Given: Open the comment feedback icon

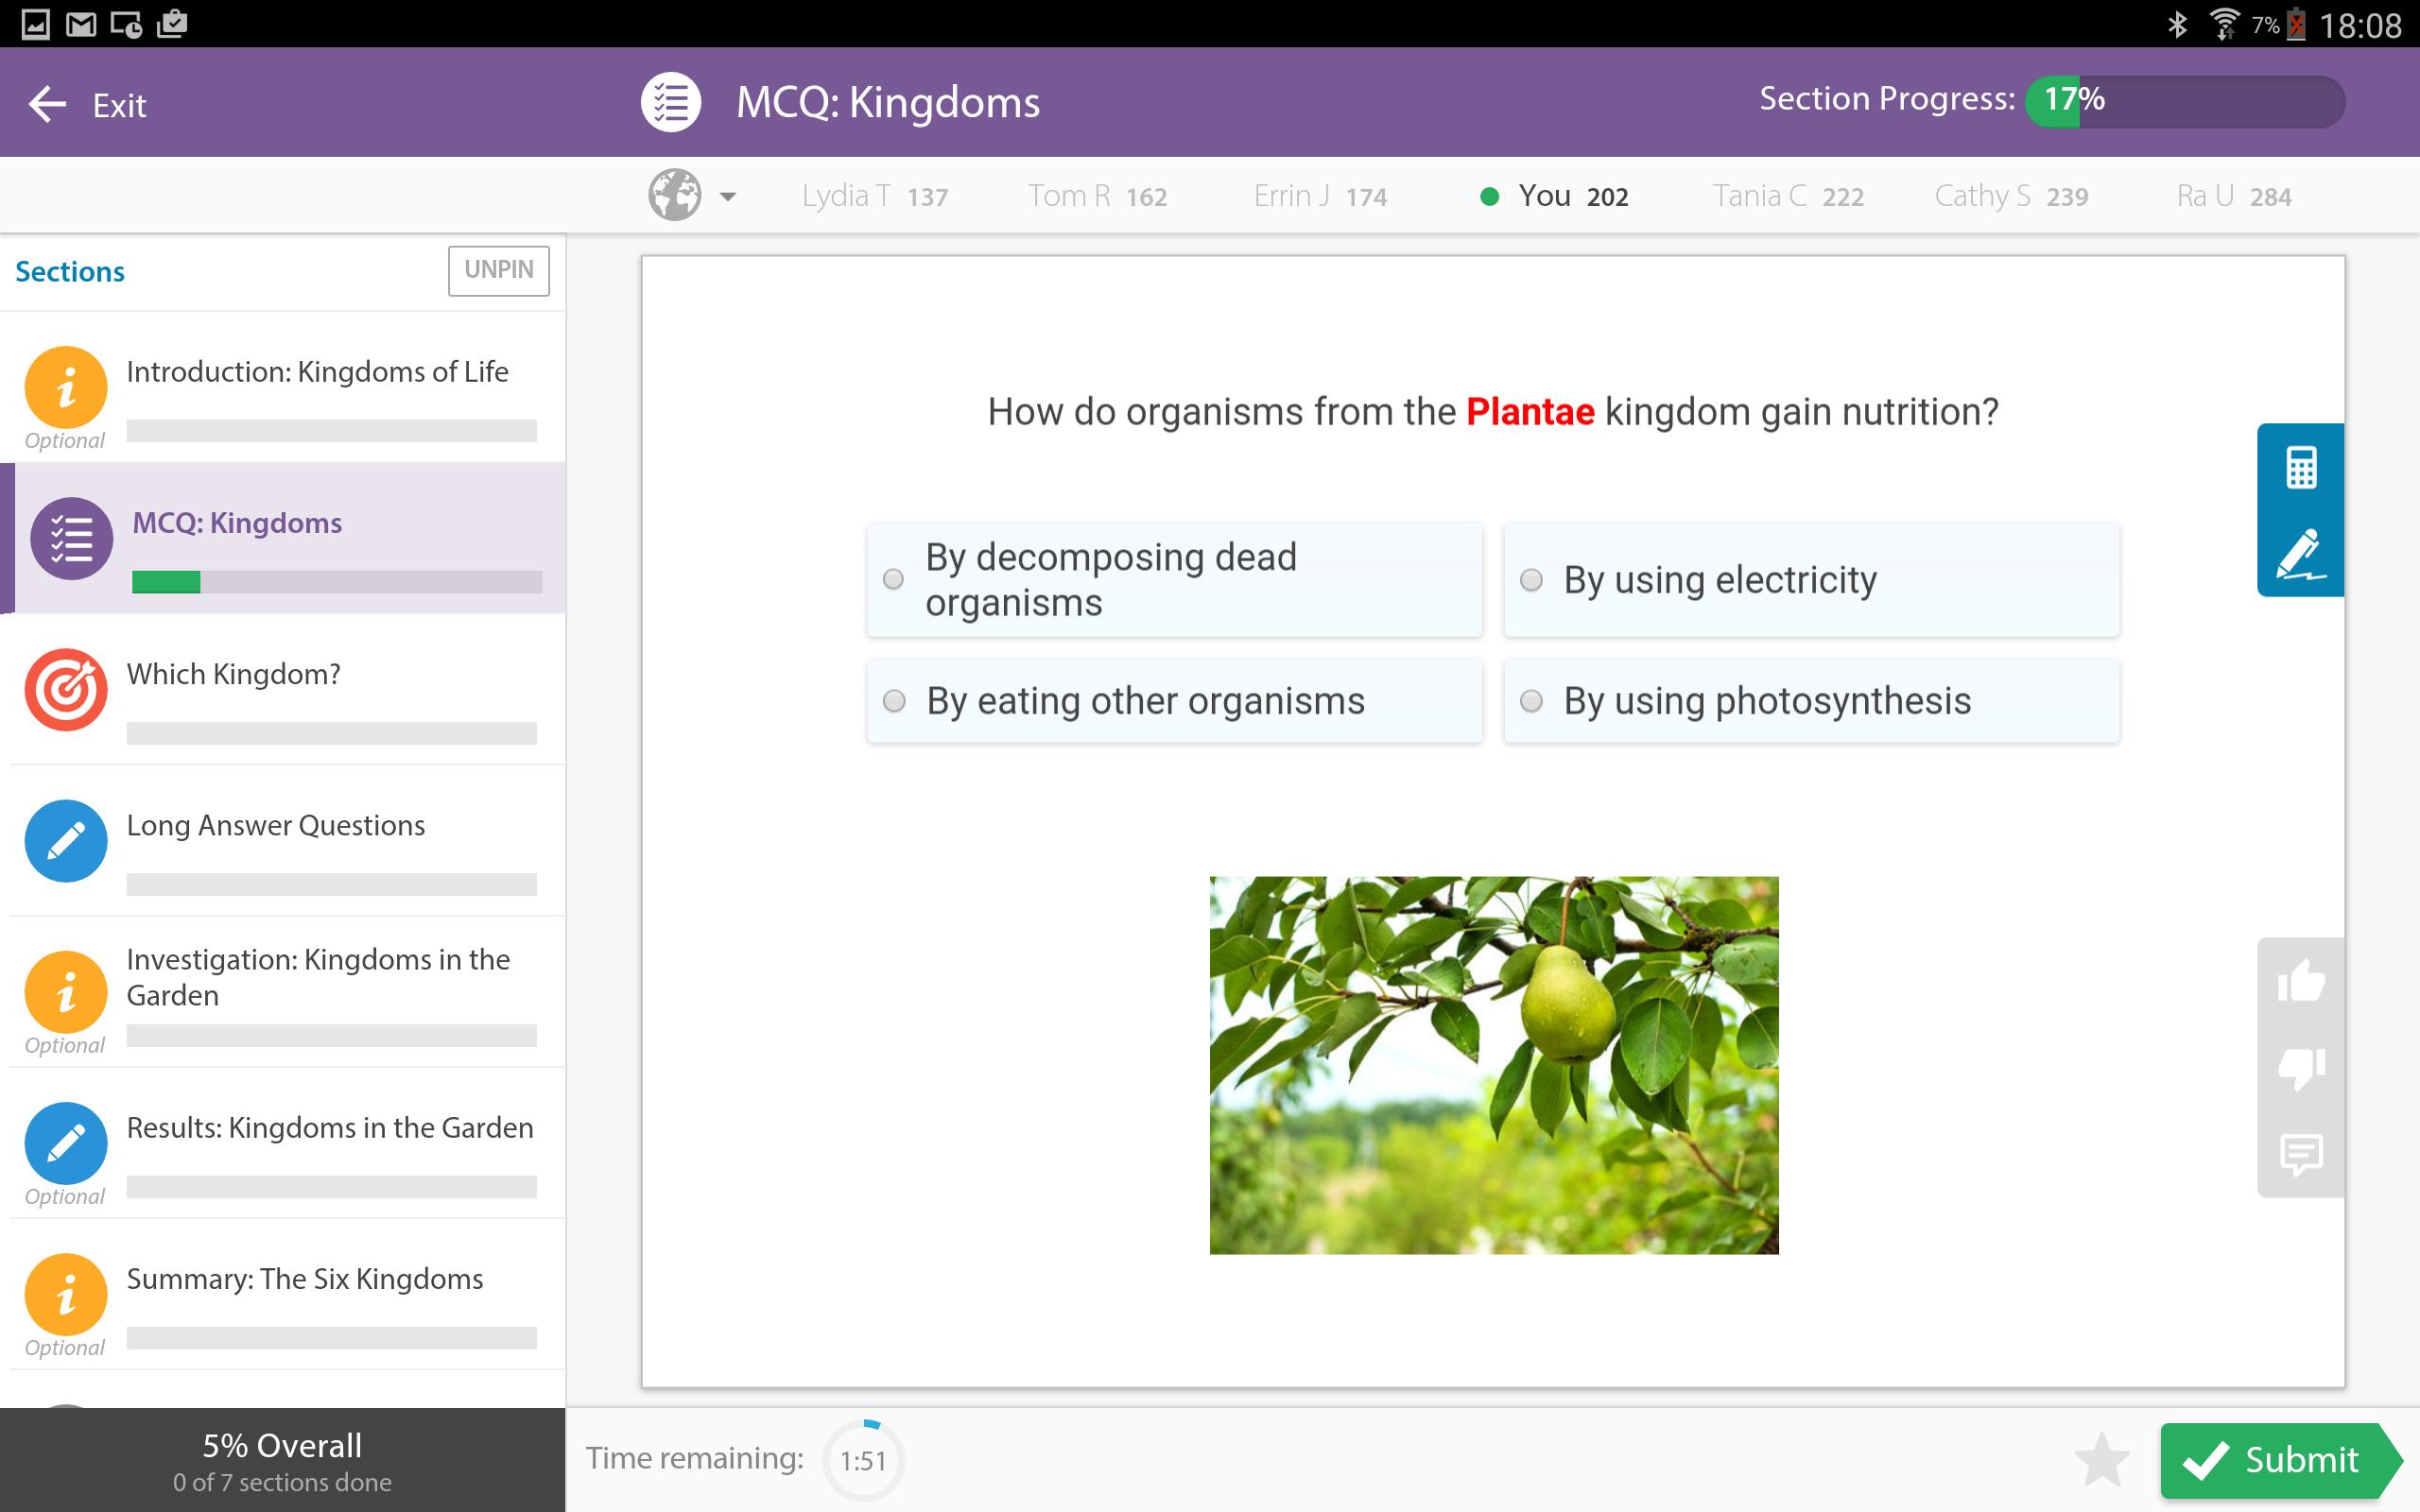Looking at the screenshot, I should 2301,1154.
